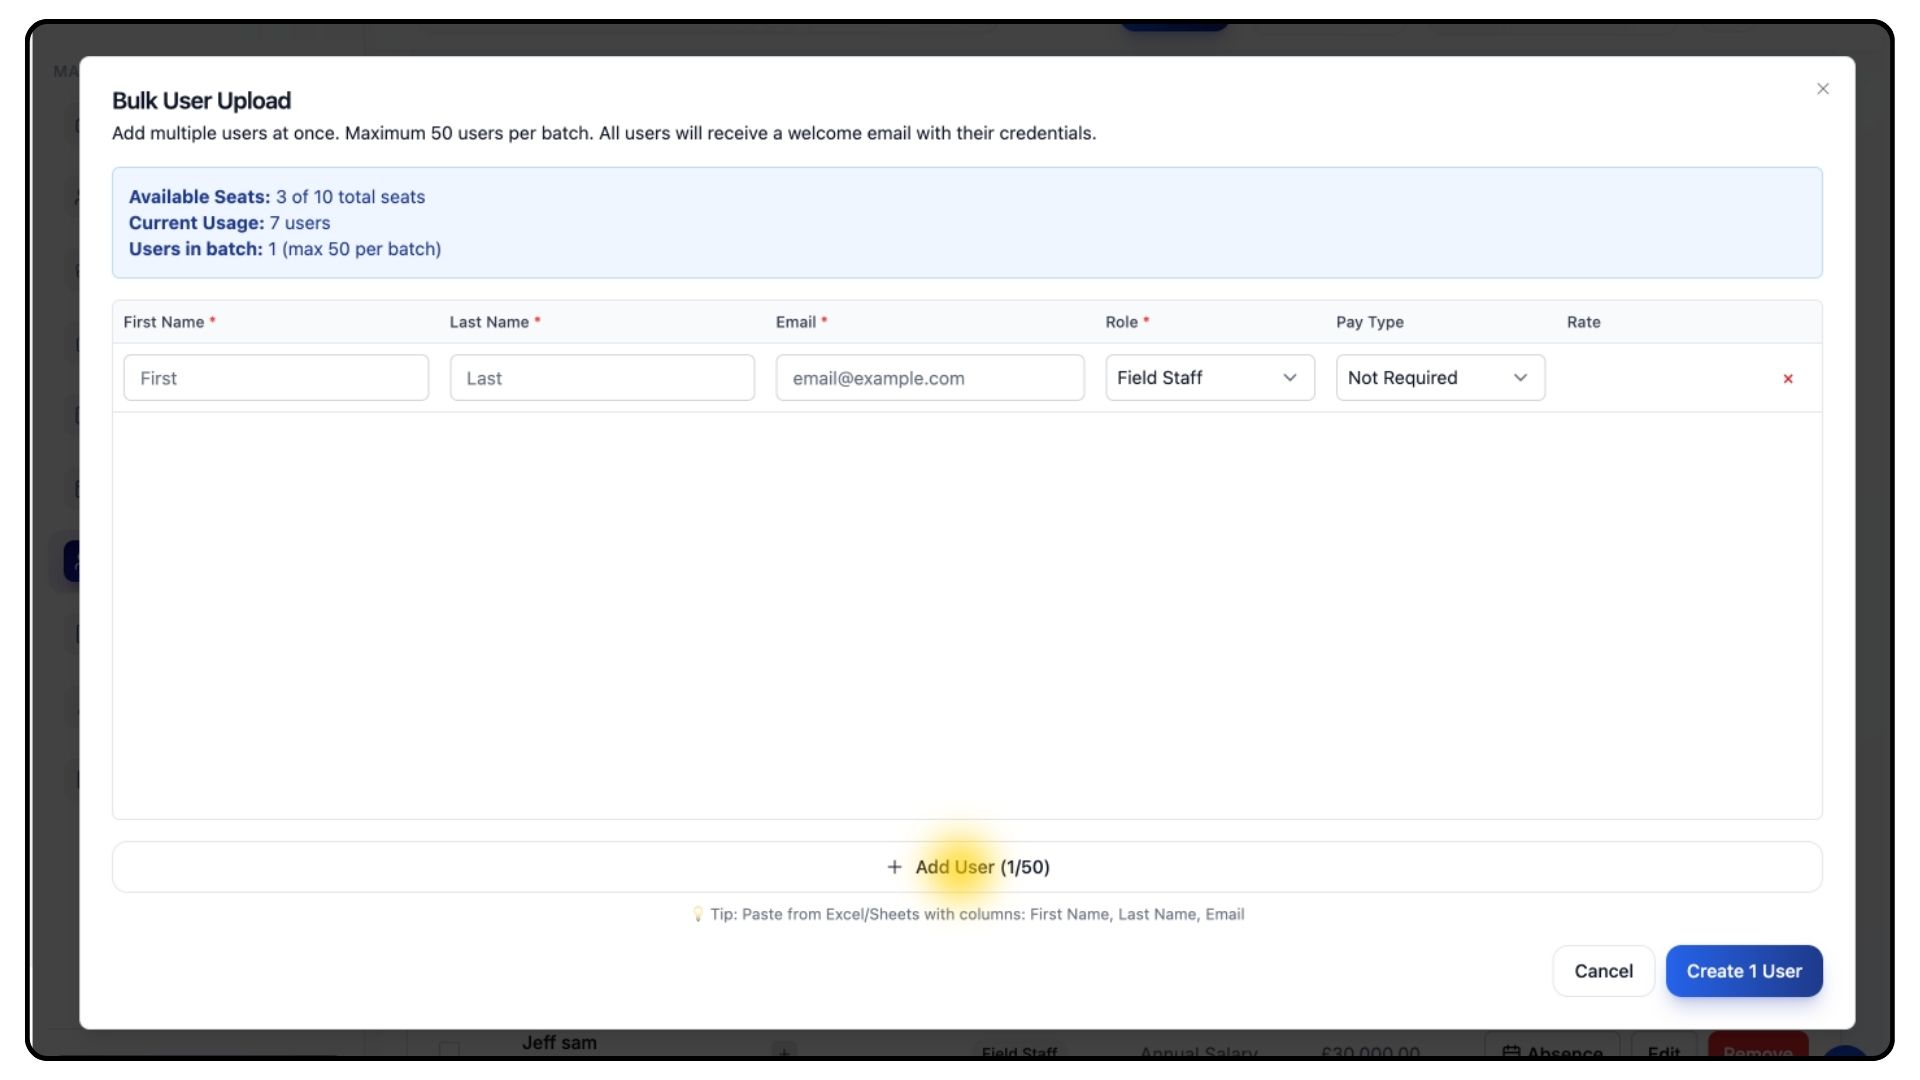Screen dimensions: 1920x1080
Task: Click the Pay Type column header
Action: 1369,322
